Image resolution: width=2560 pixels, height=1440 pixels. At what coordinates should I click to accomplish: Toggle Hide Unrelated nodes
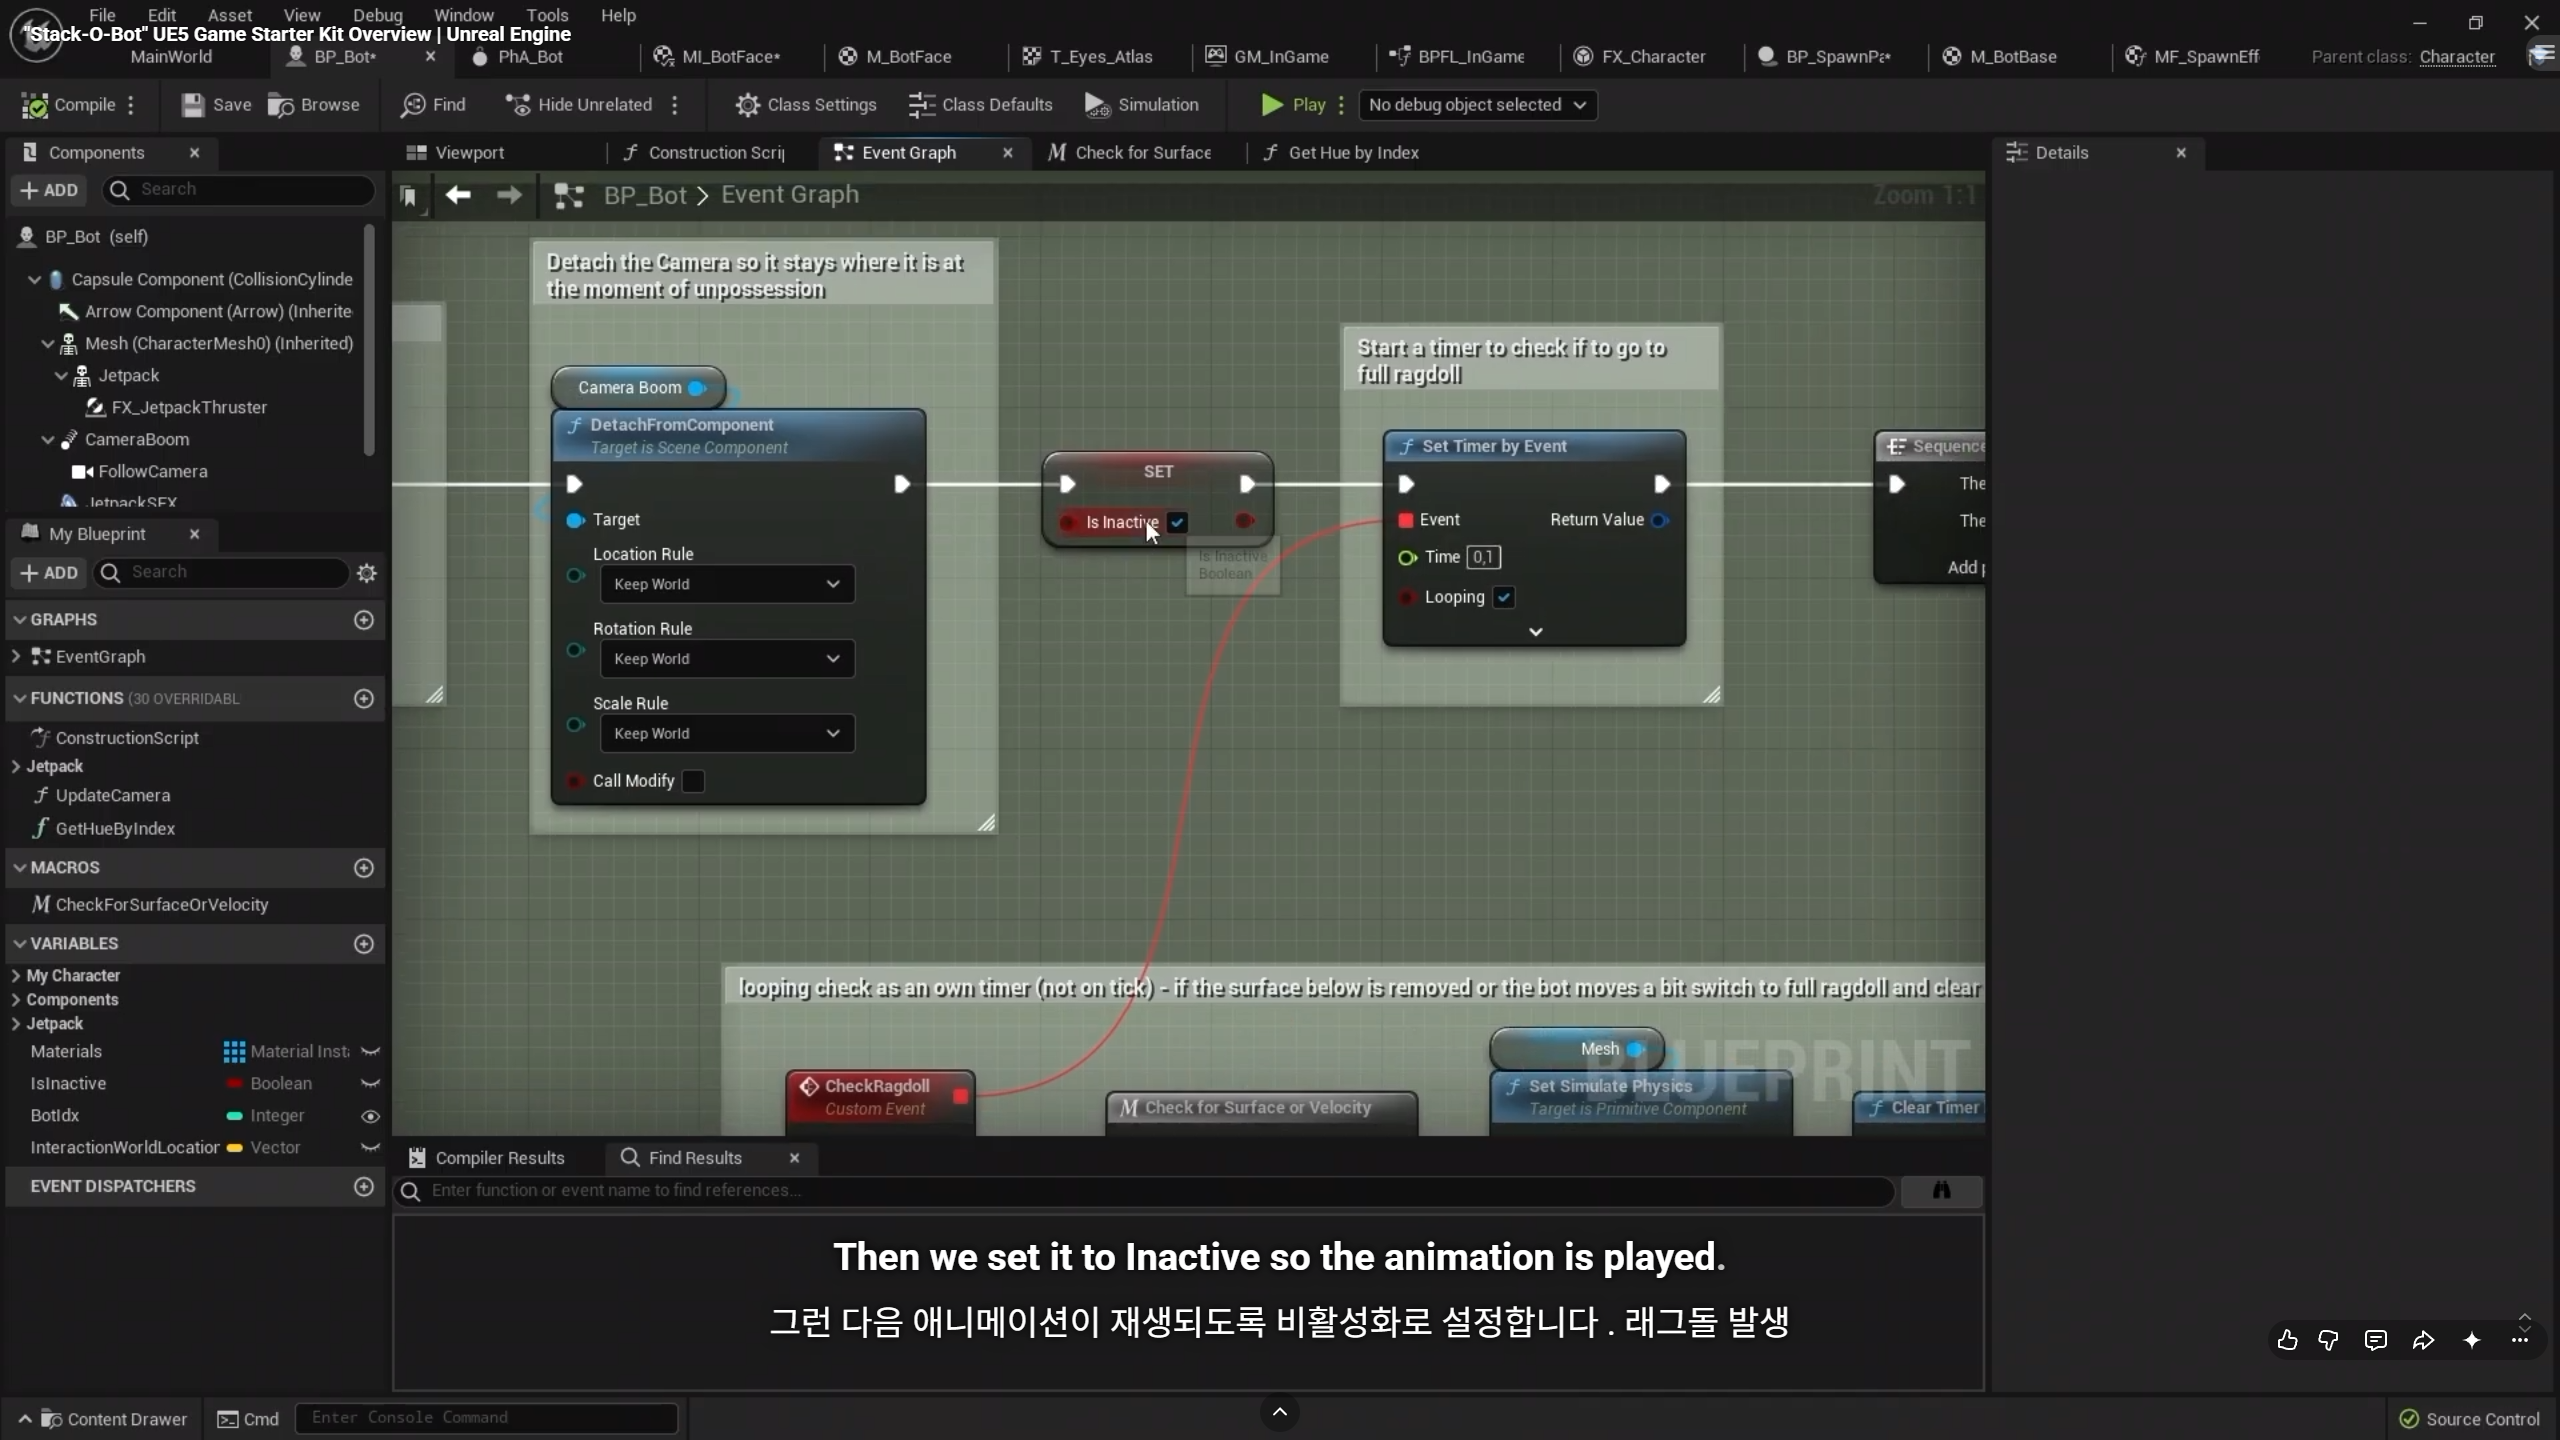pyautogui.click(x=579, y=105)
